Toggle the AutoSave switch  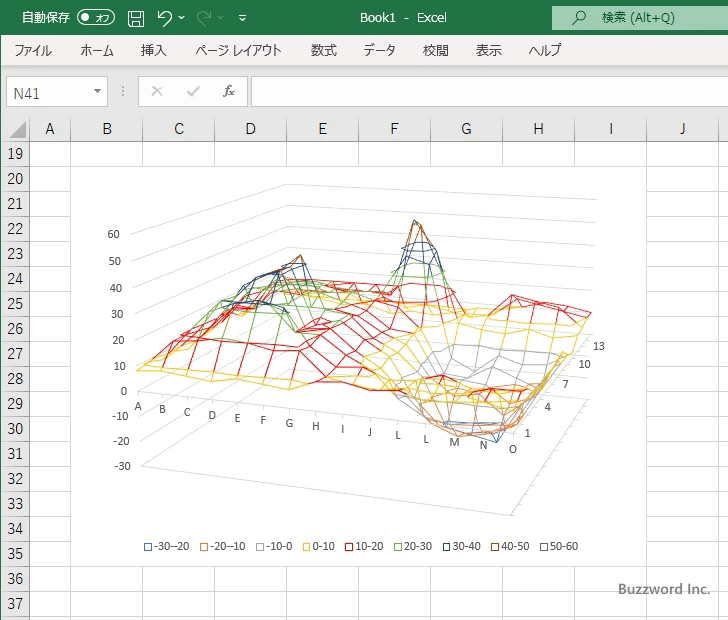[x=96, y=18]
